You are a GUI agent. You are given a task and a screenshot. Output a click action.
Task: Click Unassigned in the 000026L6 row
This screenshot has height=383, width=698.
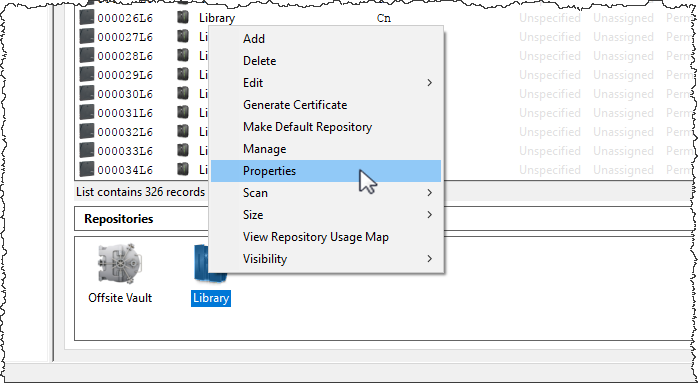[x=623, y=18]
